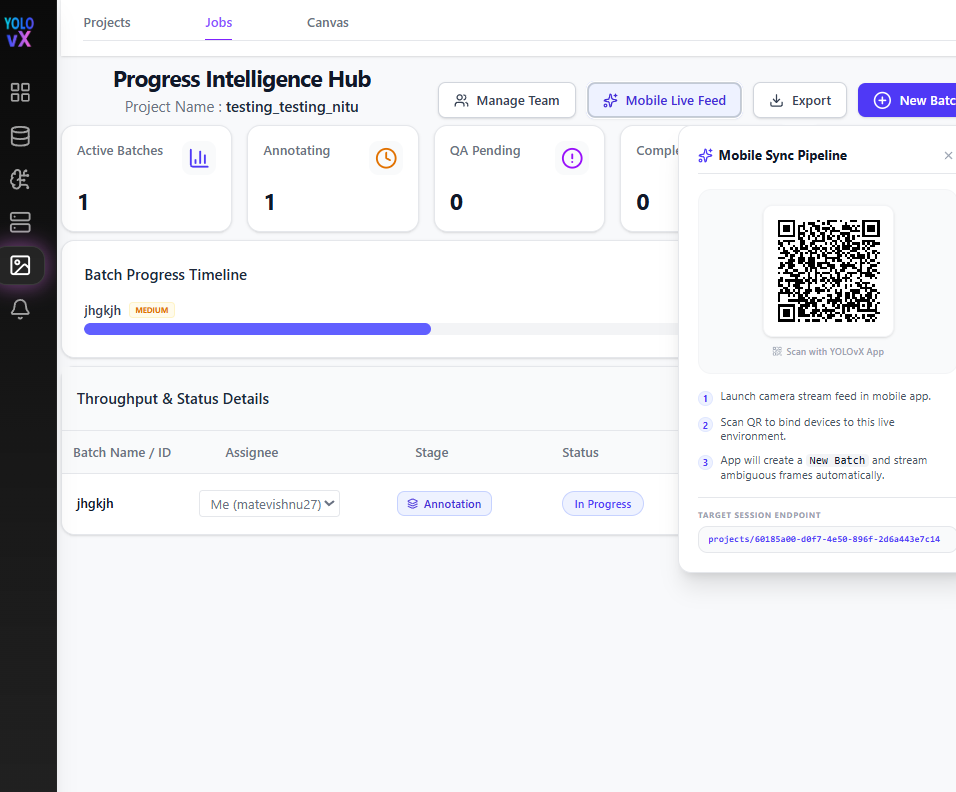Click the Batch Name / ID column header
The image size is (956, 792).
122,452
